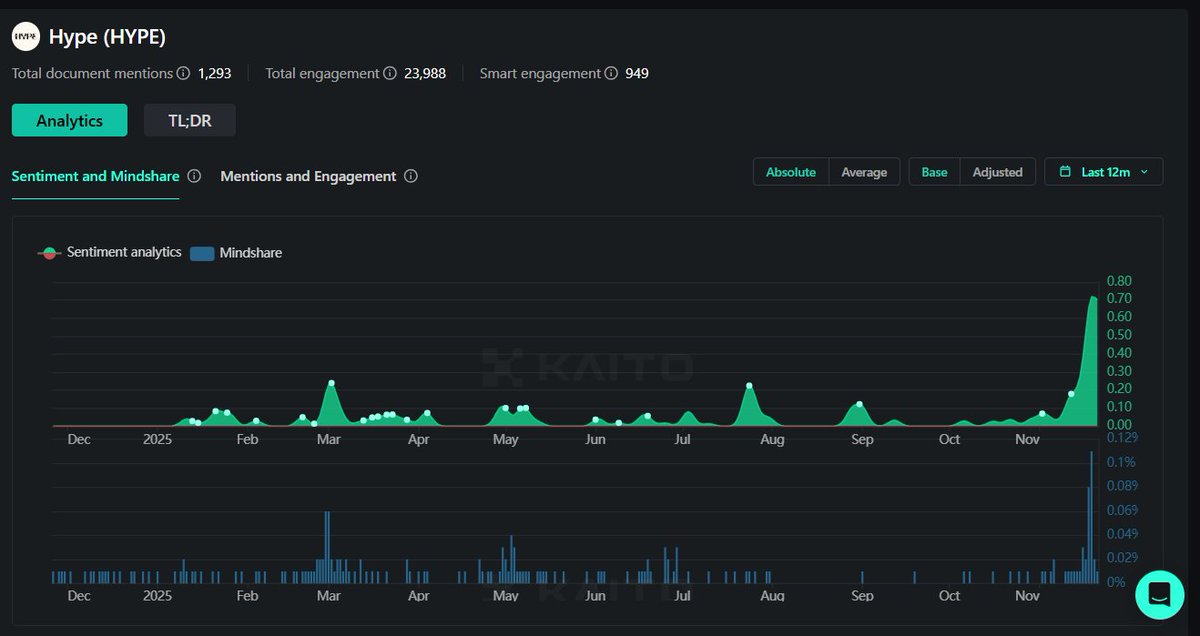Image resolution: width=1200 pixels, height=636 pixels.
Task: Click 'Aug' label on lower chart axis
Action: [772, 596]
